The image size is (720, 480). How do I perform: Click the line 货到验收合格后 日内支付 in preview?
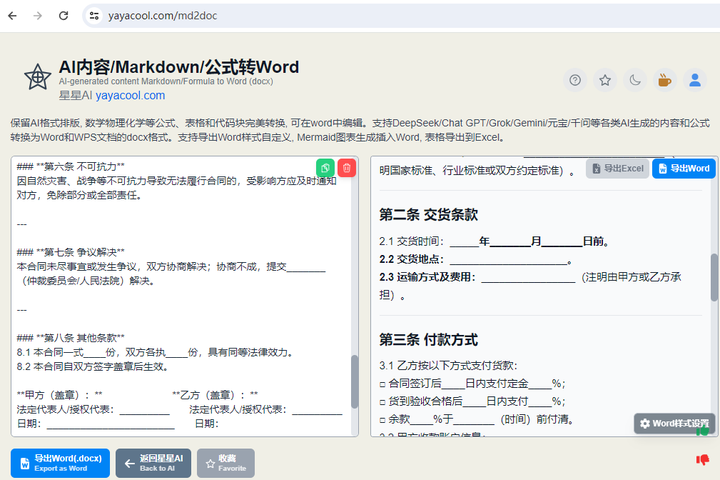472,401
